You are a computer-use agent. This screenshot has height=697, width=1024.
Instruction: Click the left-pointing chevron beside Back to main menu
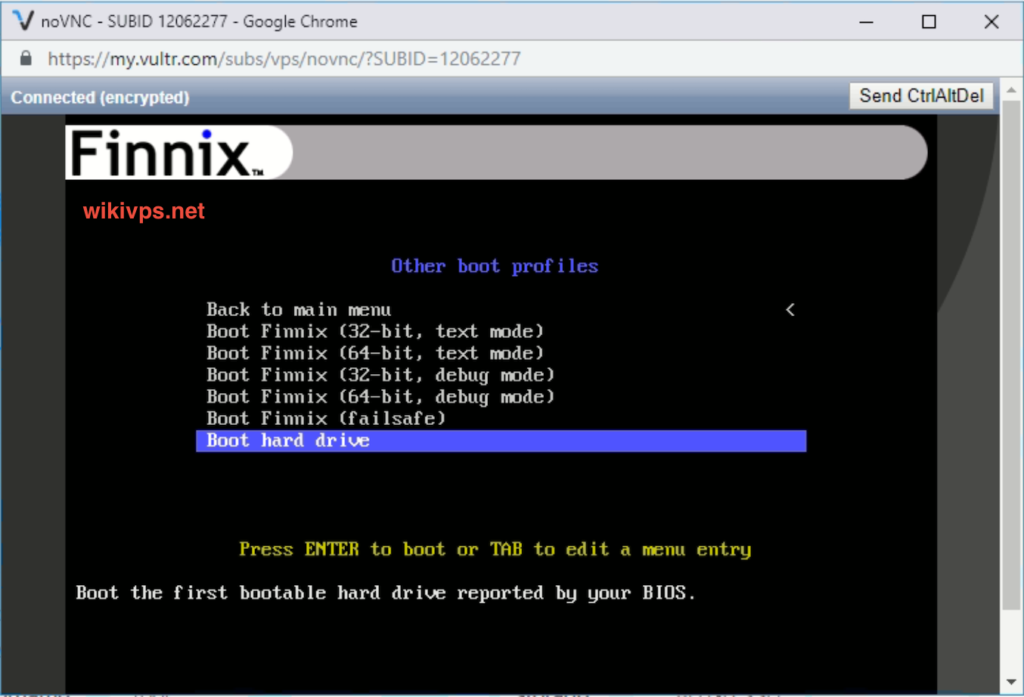pyautogui.click(x=790, y=309)
